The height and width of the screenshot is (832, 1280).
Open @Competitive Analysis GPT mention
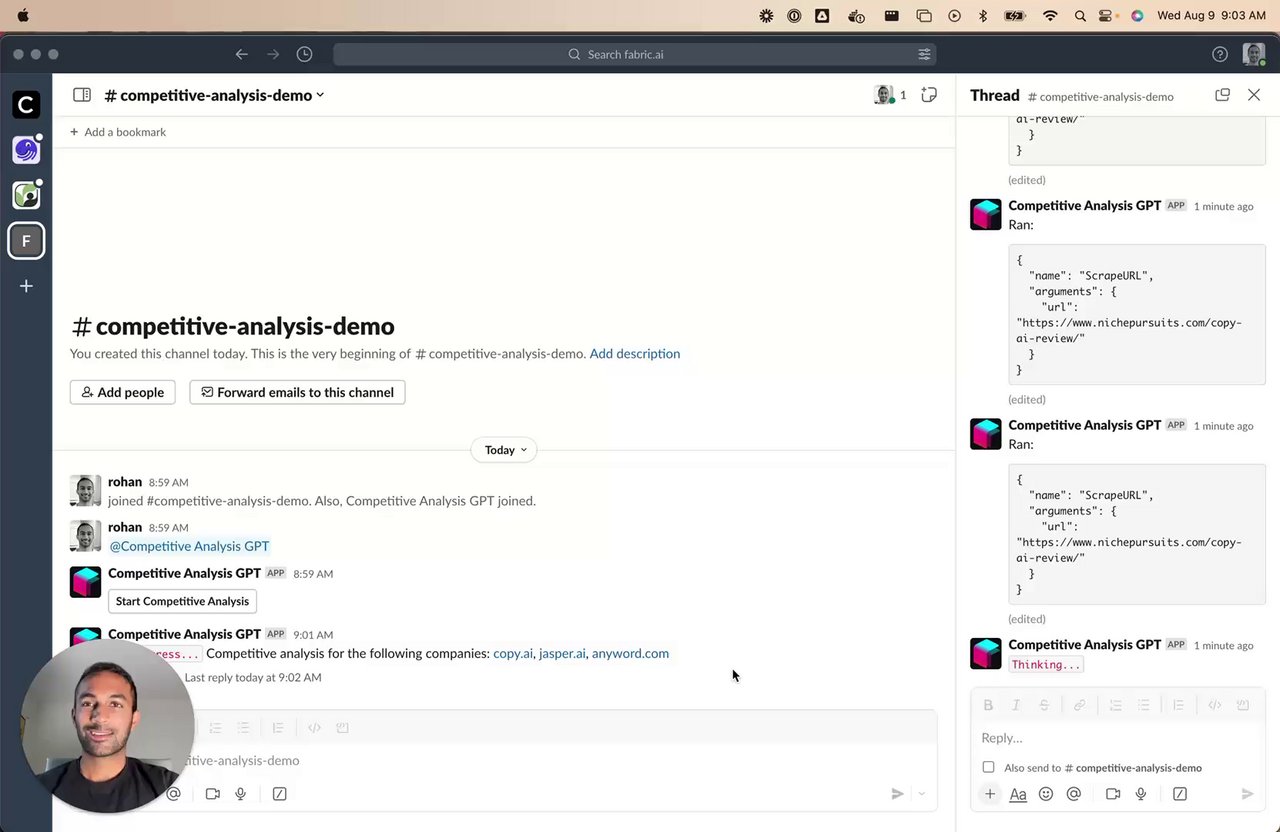coord(189,546)
